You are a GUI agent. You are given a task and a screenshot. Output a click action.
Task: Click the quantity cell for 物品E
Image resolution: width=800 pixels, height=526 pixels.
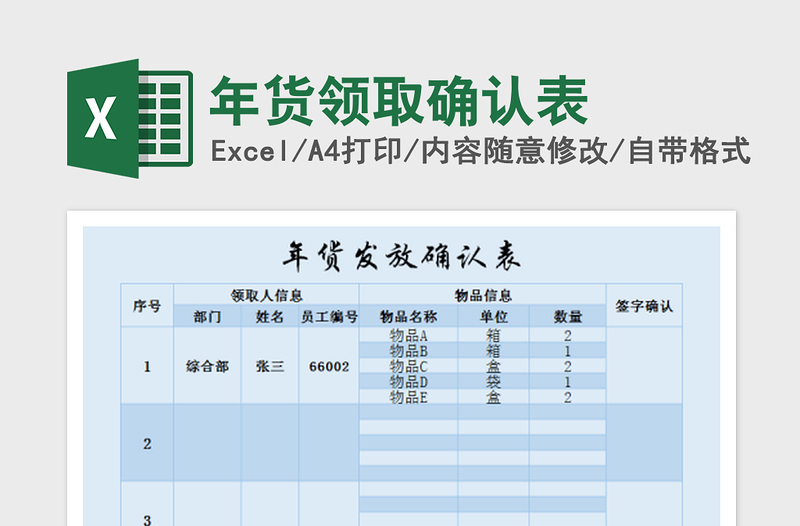point(567,396)
